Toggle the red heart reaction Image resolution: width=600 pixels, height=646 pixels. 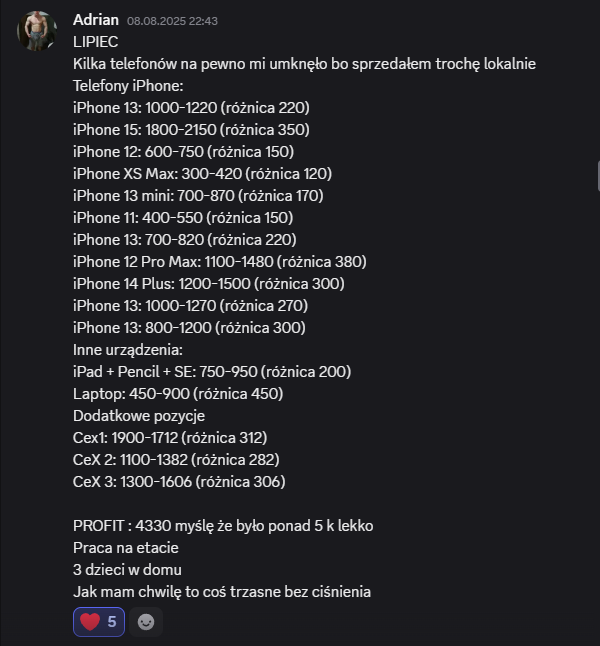click(x=99, y=622)
